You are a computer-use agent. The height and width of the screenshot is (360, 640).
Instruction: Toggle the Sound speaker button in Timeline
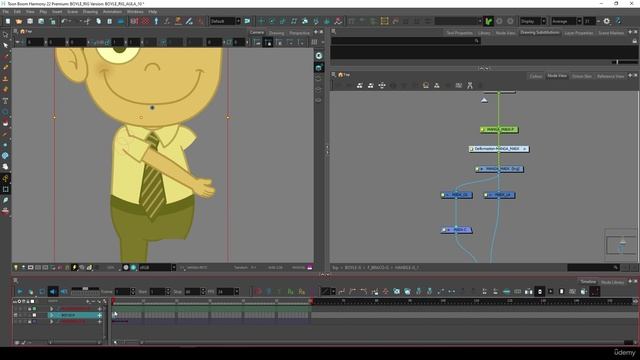point(53,291)
